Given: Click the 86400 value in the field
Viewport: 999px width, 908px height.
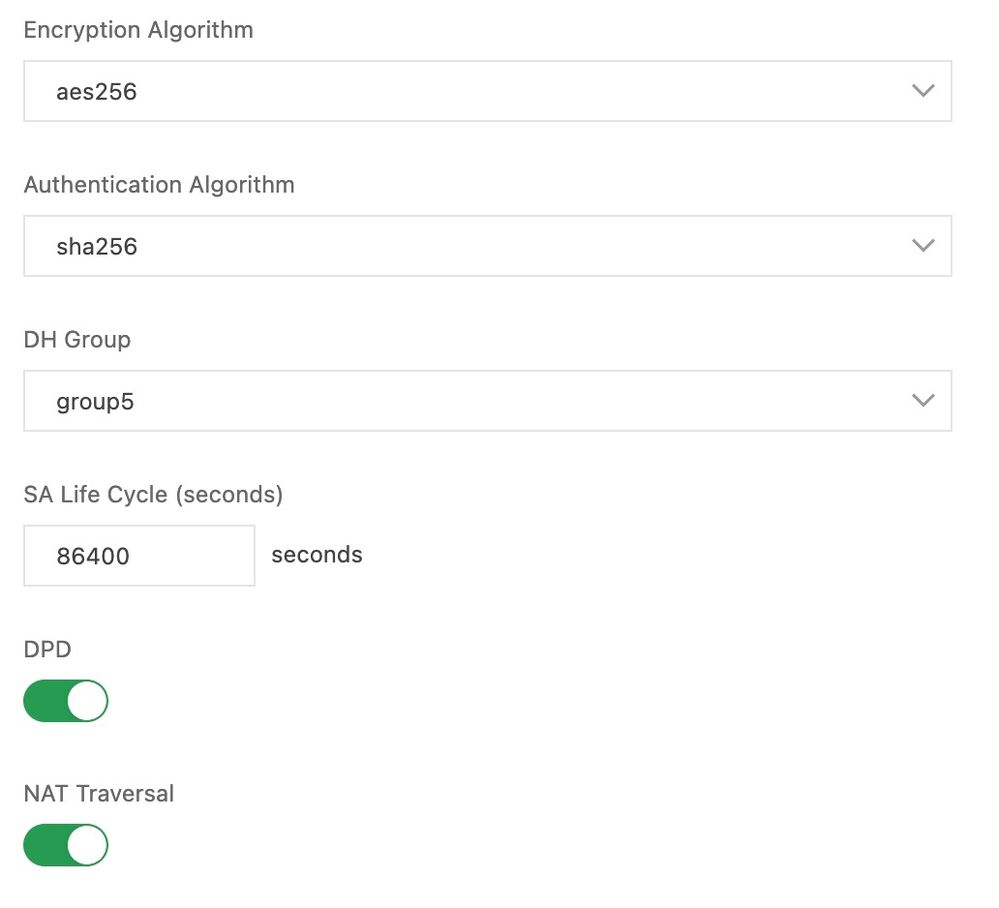Looking at the screenshot, I should [93, 556].
